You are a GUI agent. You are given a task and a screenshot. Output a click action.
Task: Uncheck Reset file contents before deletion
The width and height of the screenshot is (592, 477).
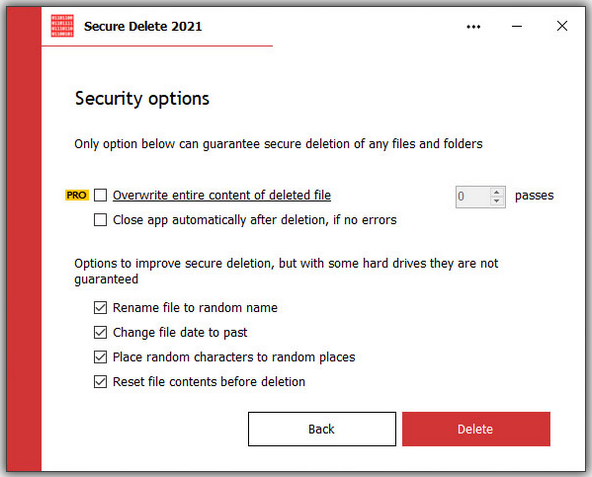[100, 382]
